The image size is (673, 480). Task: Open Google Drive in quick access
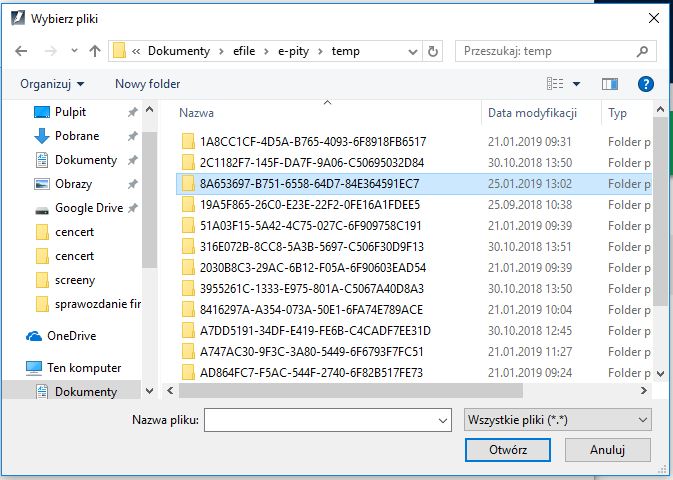point(88,208)
